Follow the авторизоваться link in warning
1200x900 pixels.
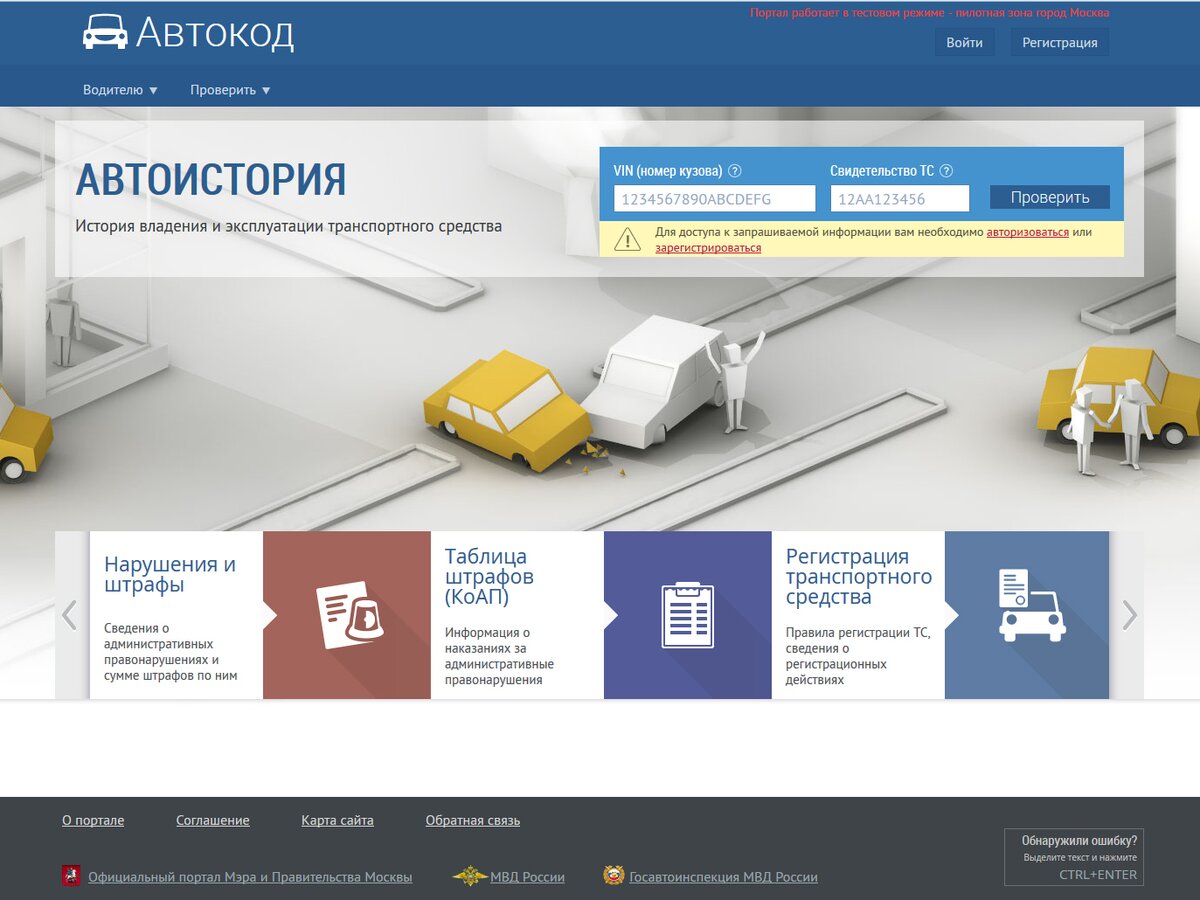tap(1027, 232)
